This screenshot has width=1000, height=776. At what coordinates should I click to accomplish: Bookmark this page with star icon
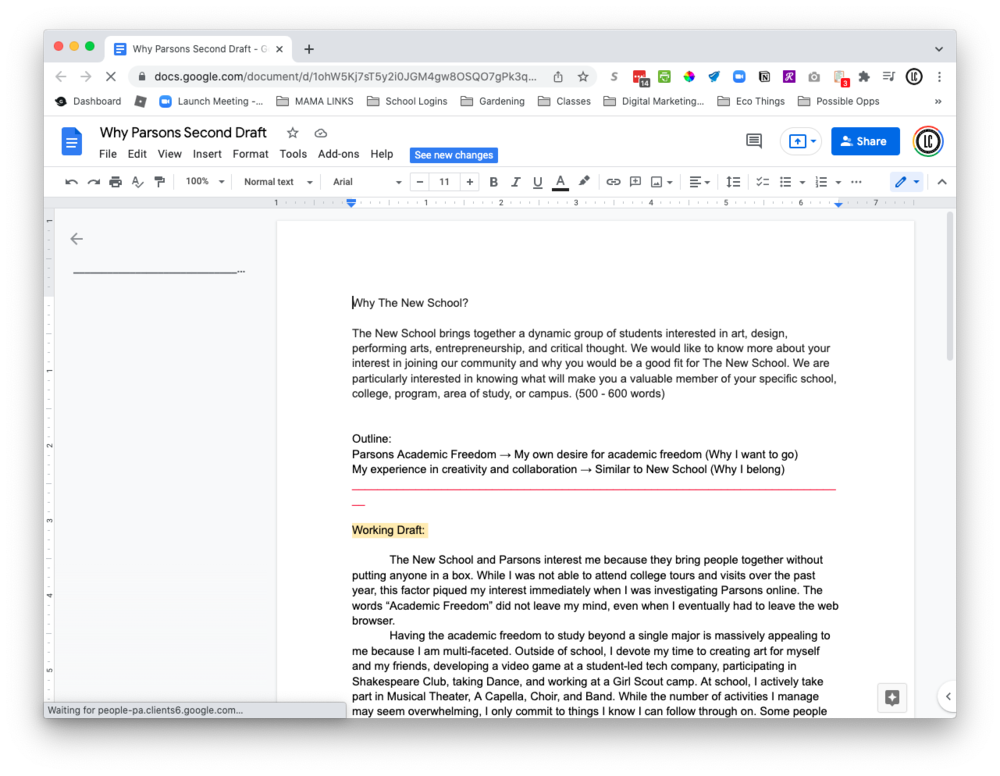583,77
